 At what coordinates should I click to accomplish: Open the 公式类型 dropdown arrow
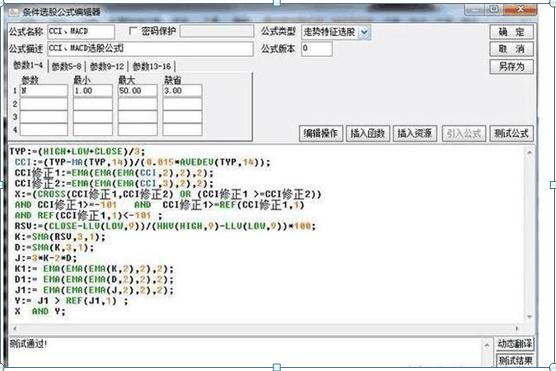tap(364, 32)
